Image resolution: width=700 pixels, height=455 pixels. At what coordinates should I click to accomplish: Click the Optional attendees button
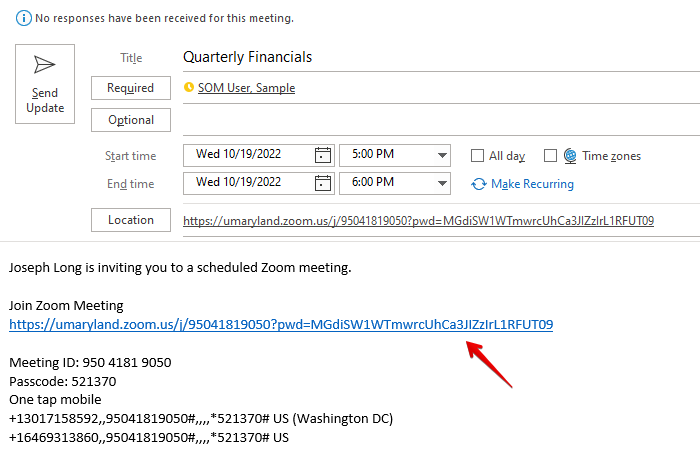[x=131, y=120]
